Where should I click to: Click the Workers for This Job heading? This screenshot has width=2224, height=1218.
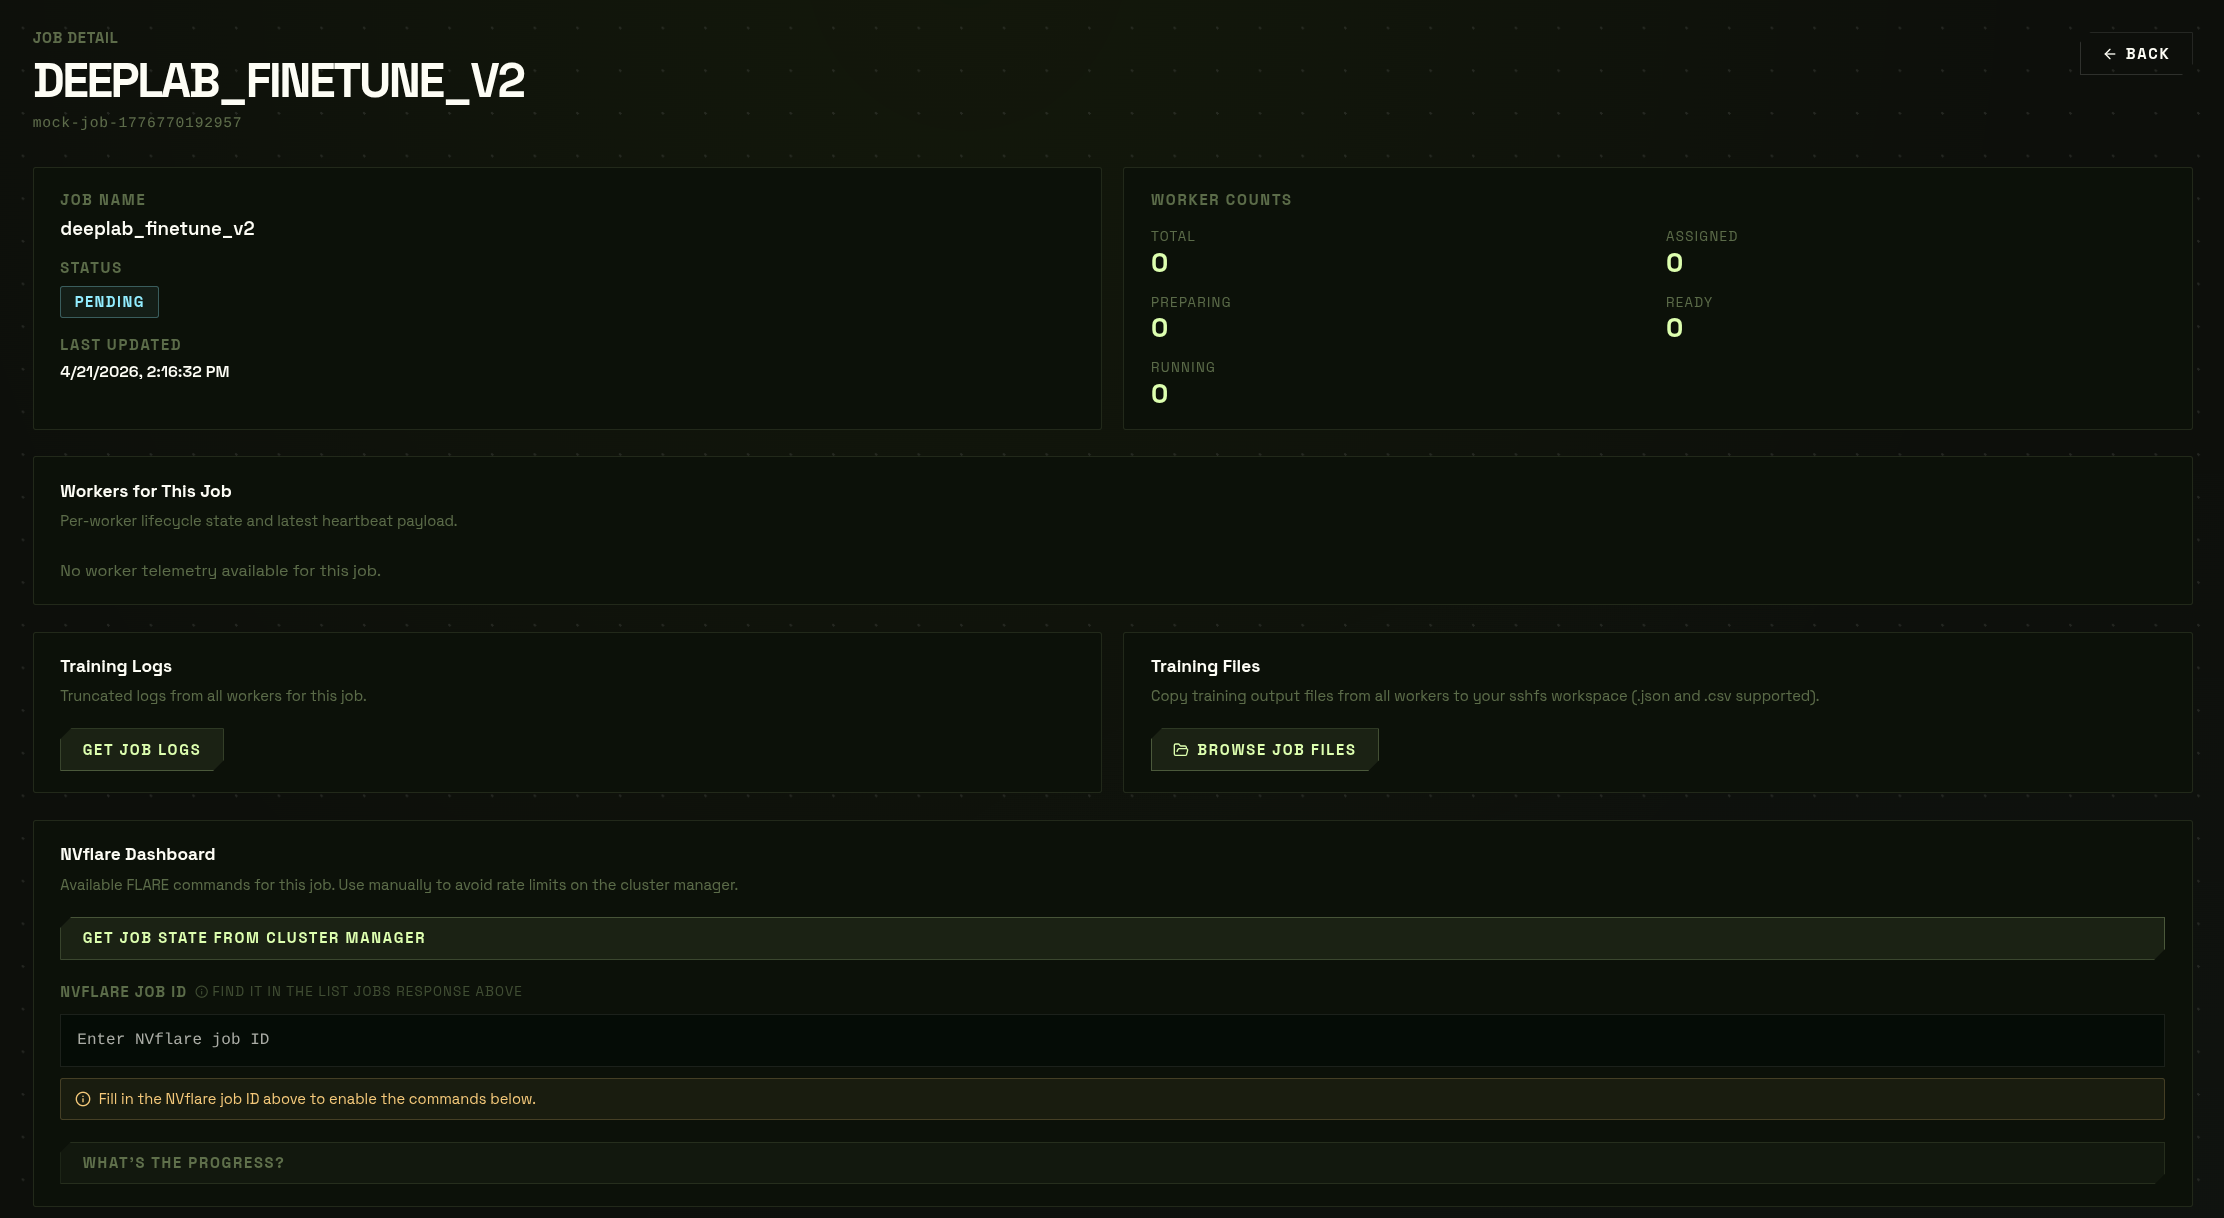point(146,491)
